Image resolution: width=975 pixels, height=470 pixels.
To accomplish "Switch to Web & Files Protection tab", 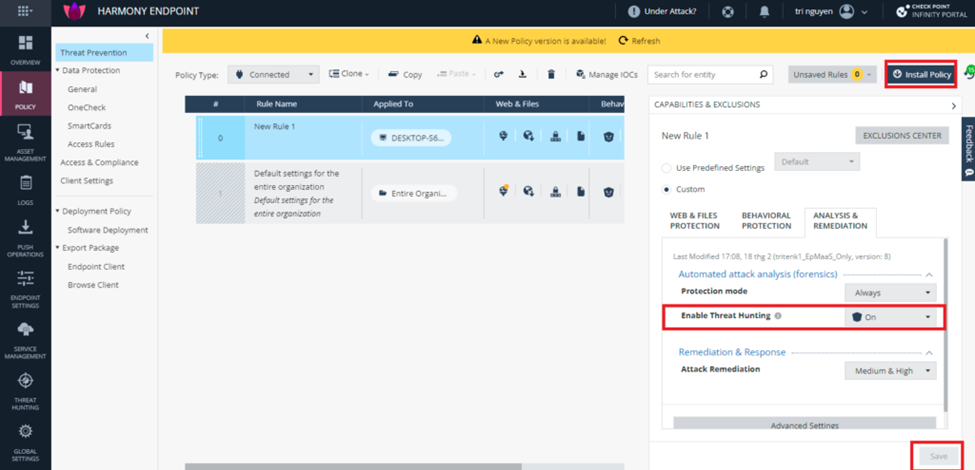I will (695, 221).
